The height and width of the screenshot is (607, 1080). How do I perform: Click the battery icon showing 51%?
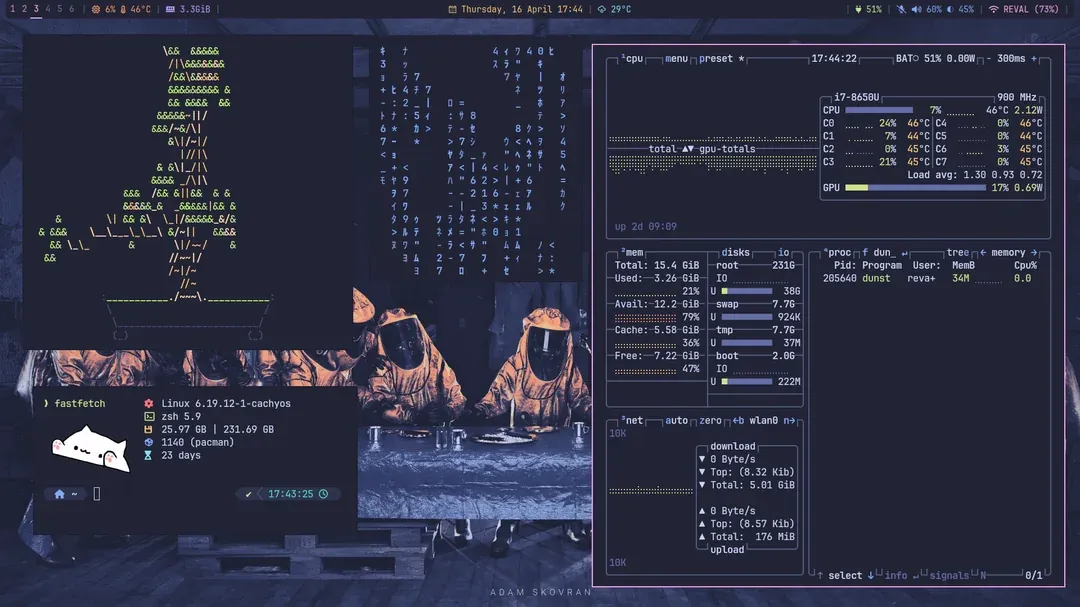tap(858, 10)
